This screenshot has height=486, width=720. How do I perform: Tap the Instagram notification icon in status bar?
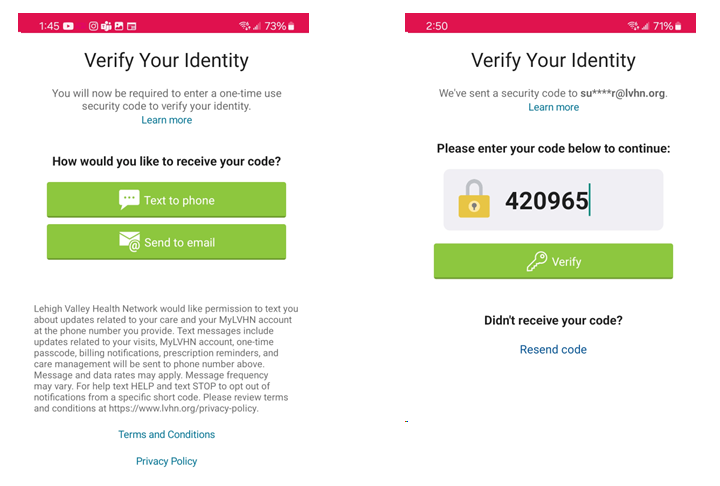point(93,26)
